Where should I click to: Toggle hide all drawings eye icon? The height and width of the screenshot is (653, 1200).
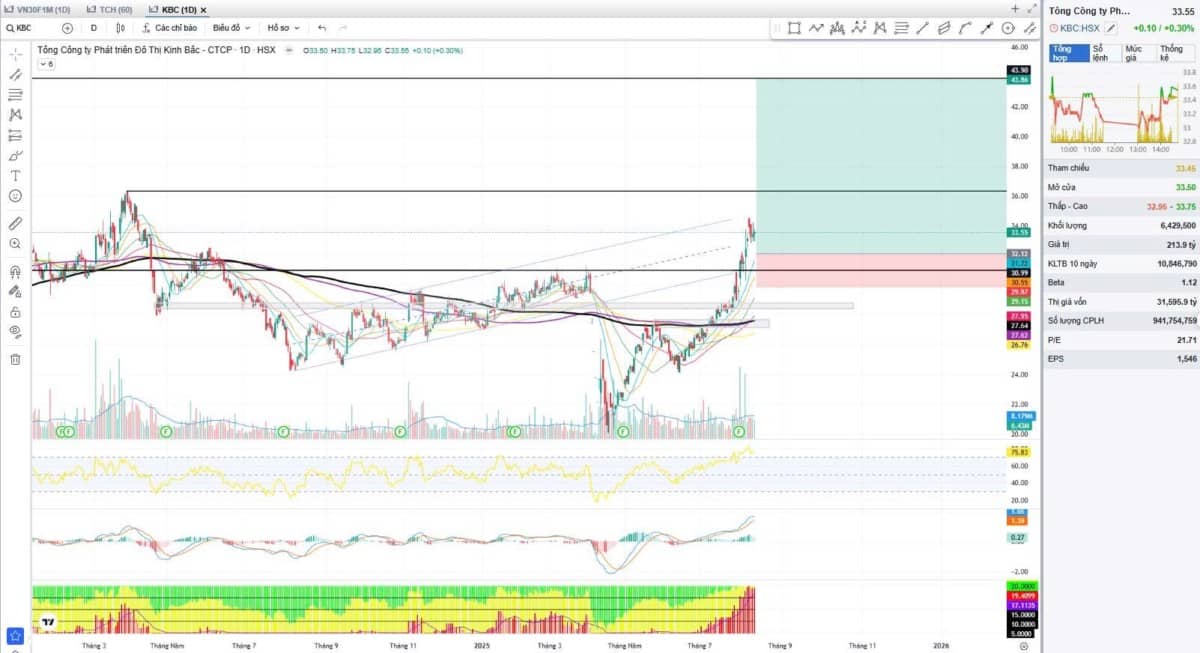coord(15,330)
